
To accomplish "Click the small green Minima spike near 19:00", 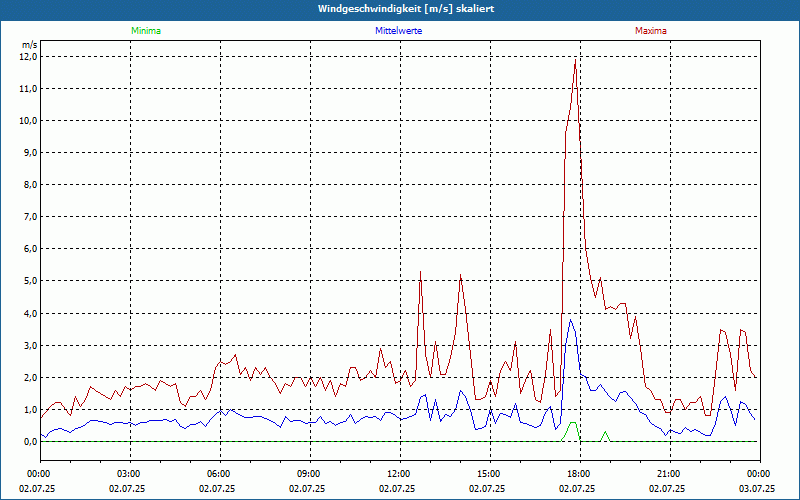I will click(x=605, y=433).
